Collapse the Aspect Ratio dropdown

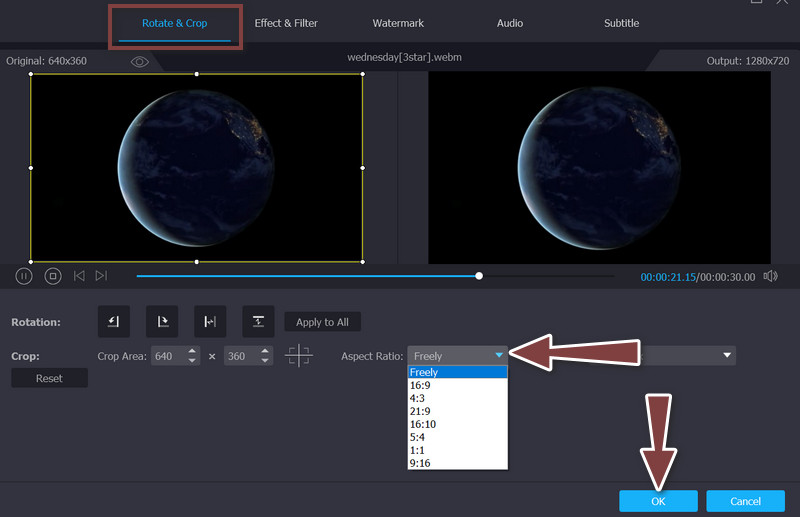click(499, 356)
